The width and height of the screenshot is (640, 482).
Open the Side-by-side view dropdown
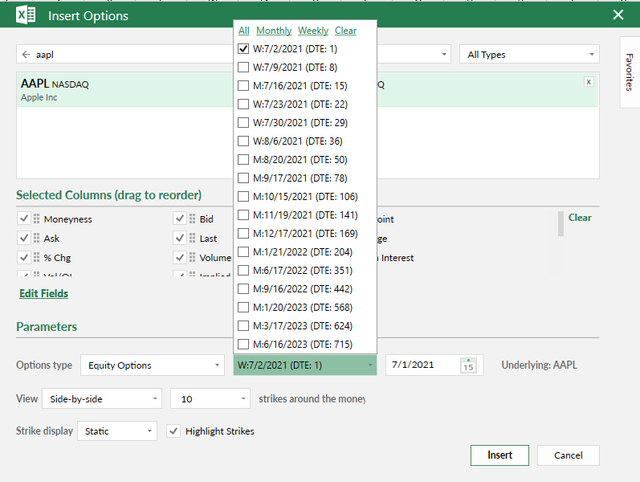tap(102, 399)
